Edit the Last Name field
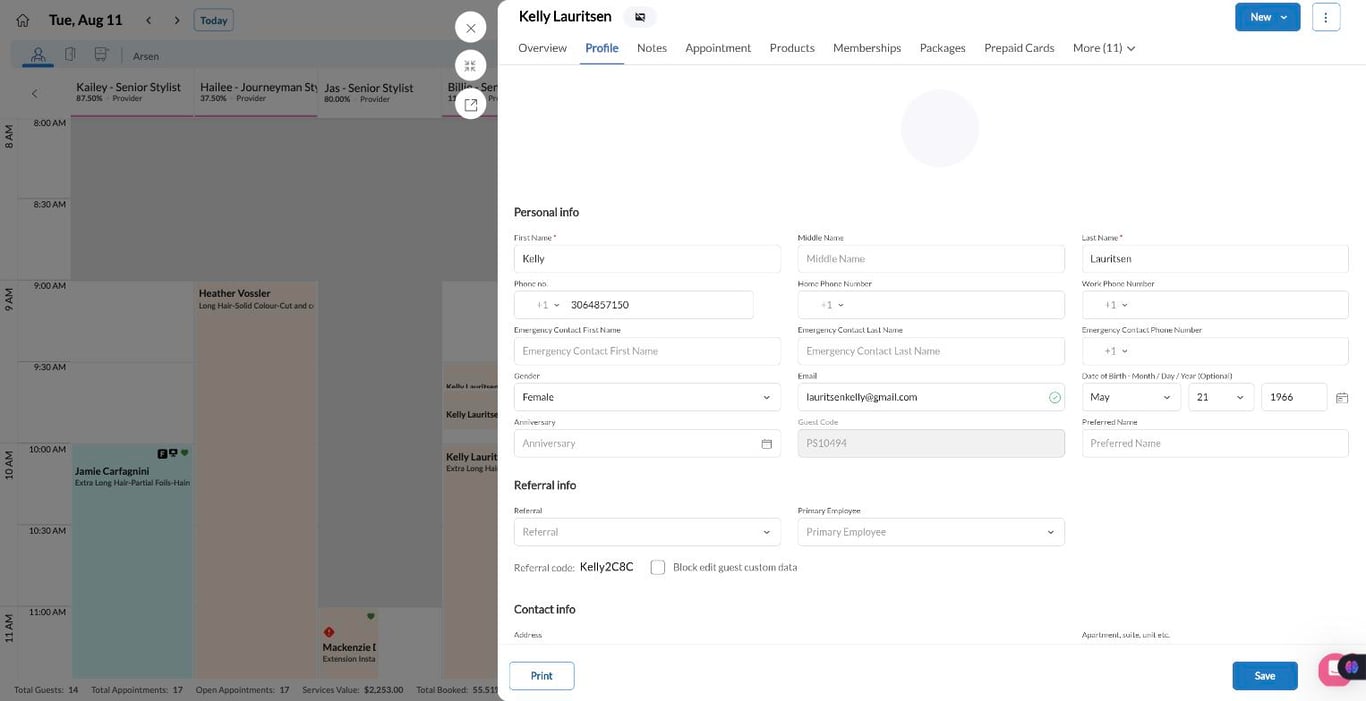Viewport: 1366px width, 701px height. tap(1215, 259)
